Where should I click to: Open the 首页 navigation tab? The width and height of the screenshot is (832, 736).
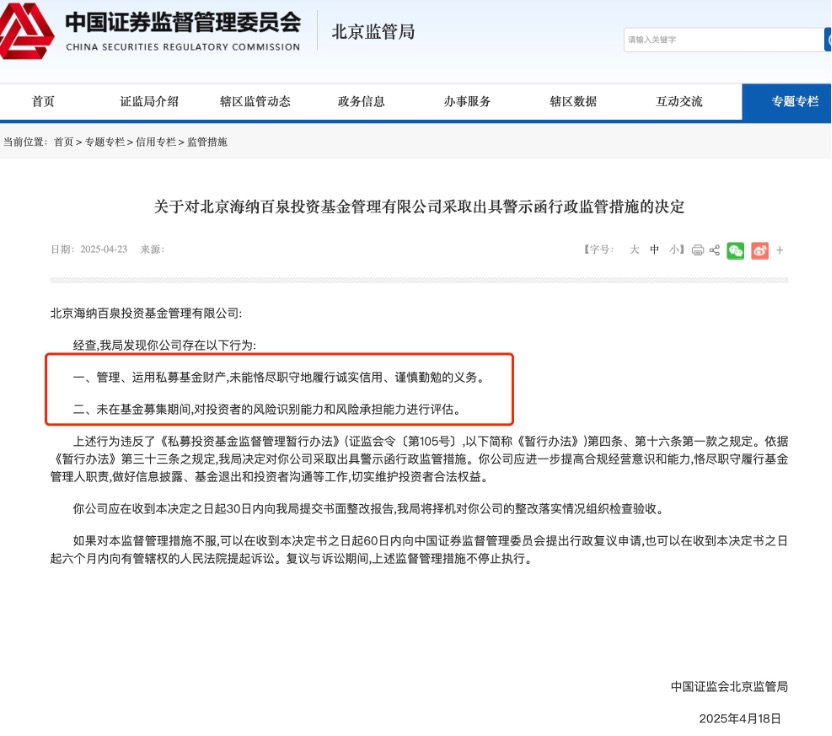pyautogui.click(x=43, y=101)
